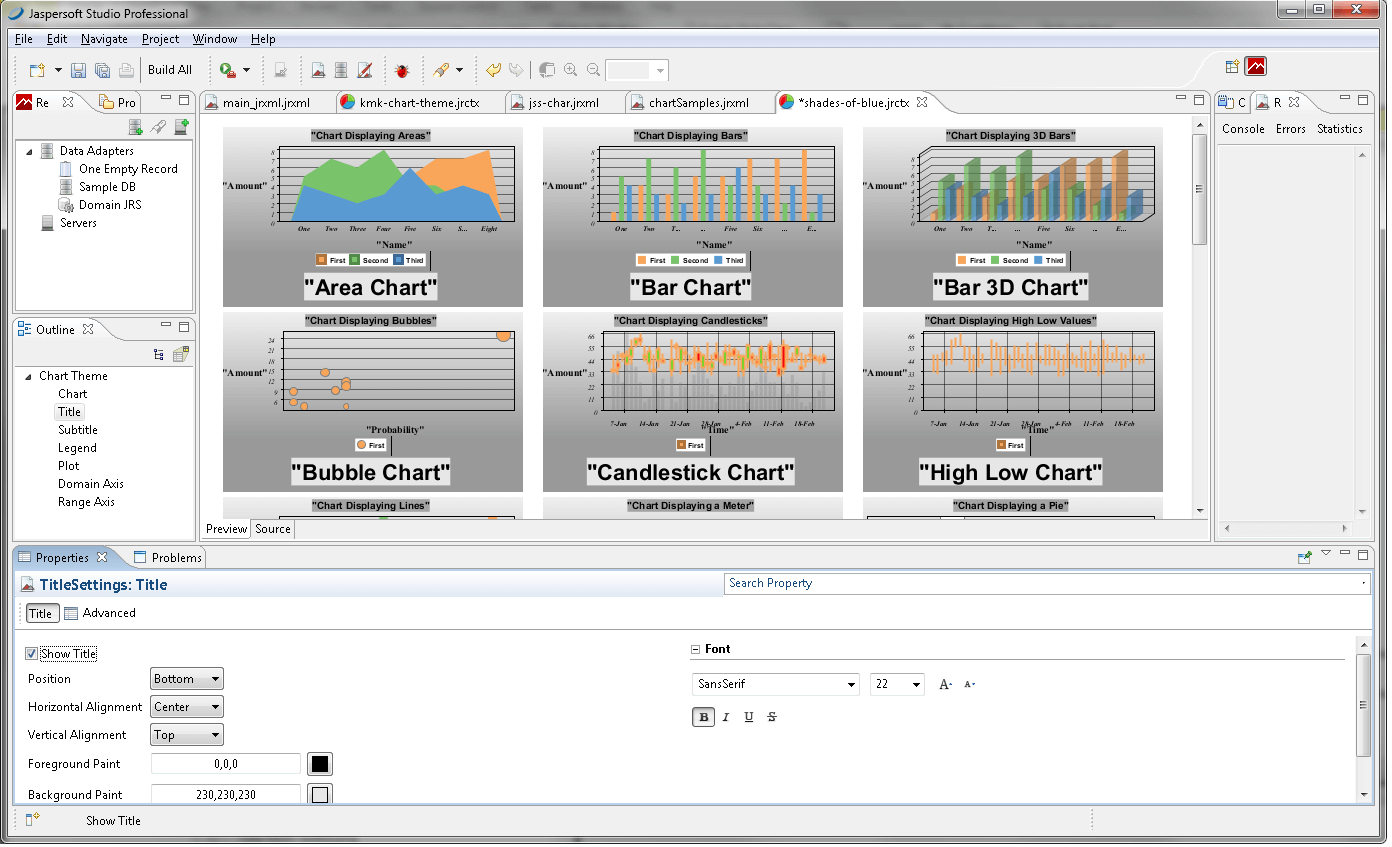1392x847 pixels.
Task: Open the File menu
Action: coord(24,39)
